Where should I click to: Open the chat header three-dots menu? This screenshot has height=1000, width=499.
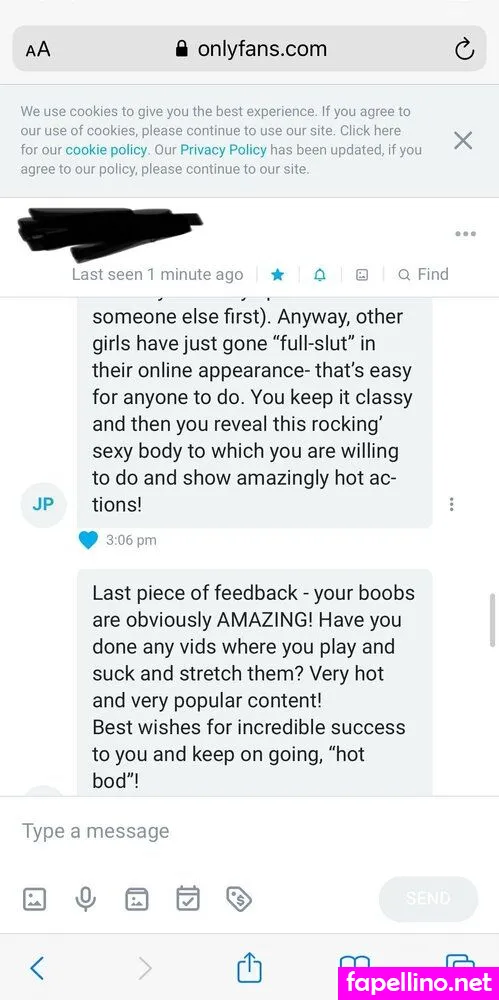(x=465, y=233)
